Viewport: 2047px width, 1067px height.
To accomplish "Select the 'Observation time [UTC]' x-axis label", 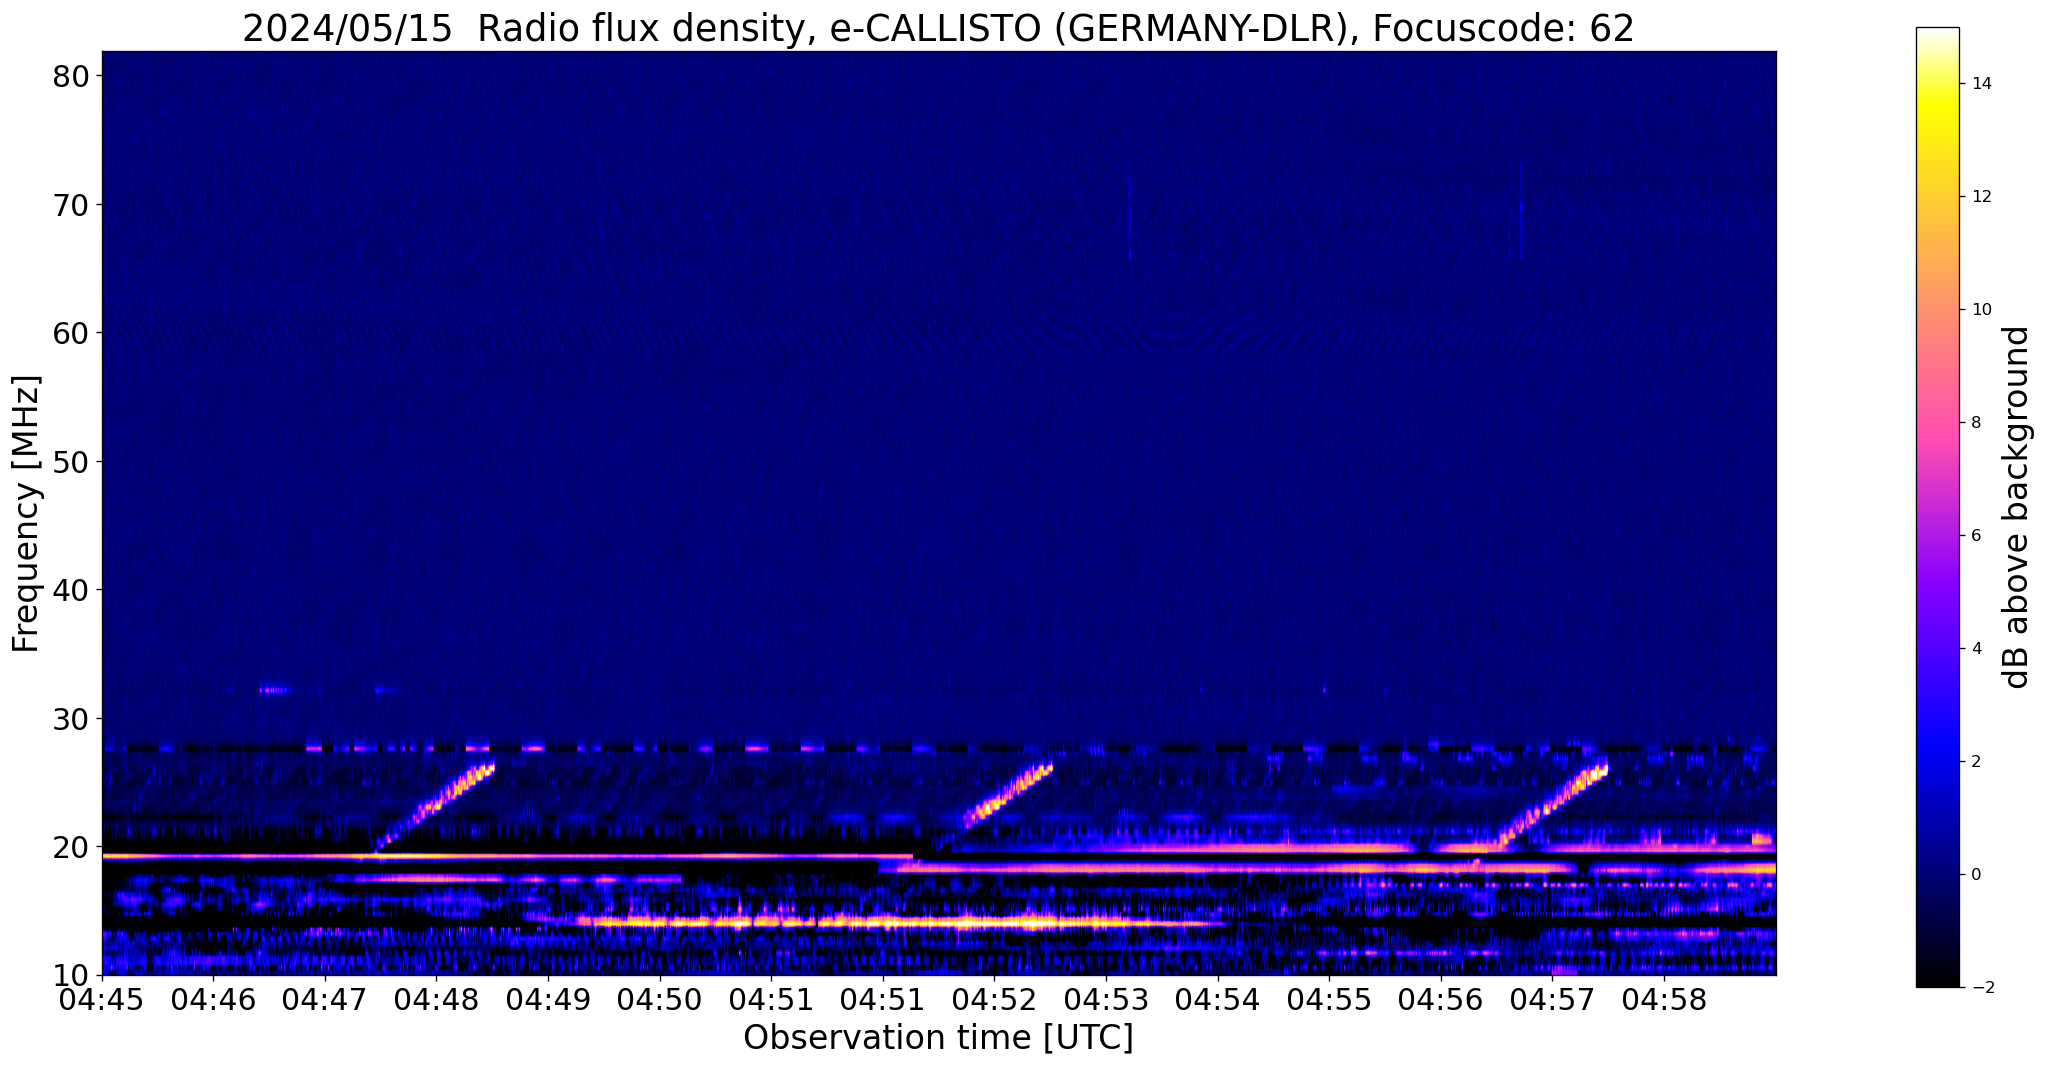I will (938, 1037).
